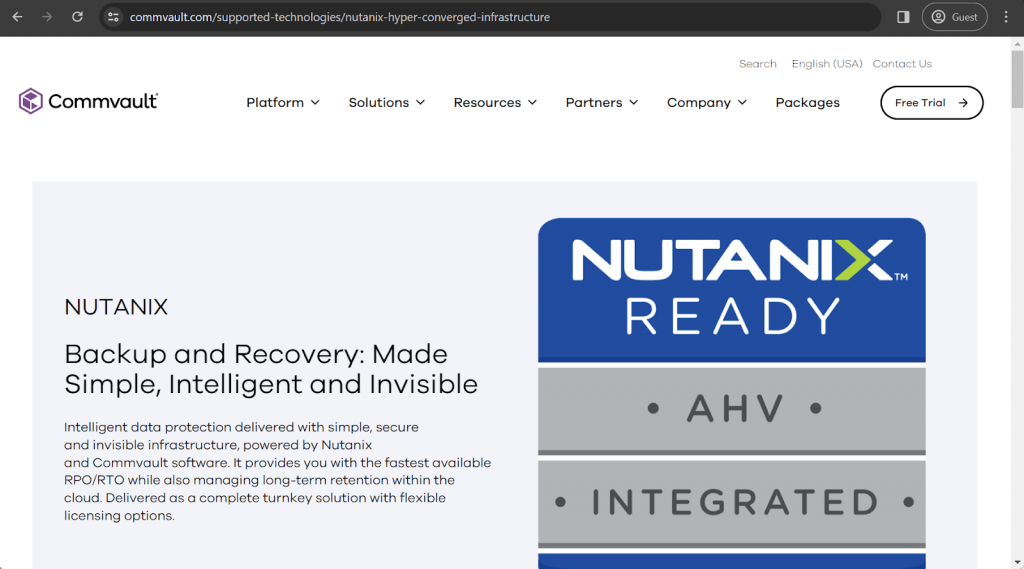Click the browser forward arrow
This screenshot has height=569, width=1024.
click(x=47, y=17)
